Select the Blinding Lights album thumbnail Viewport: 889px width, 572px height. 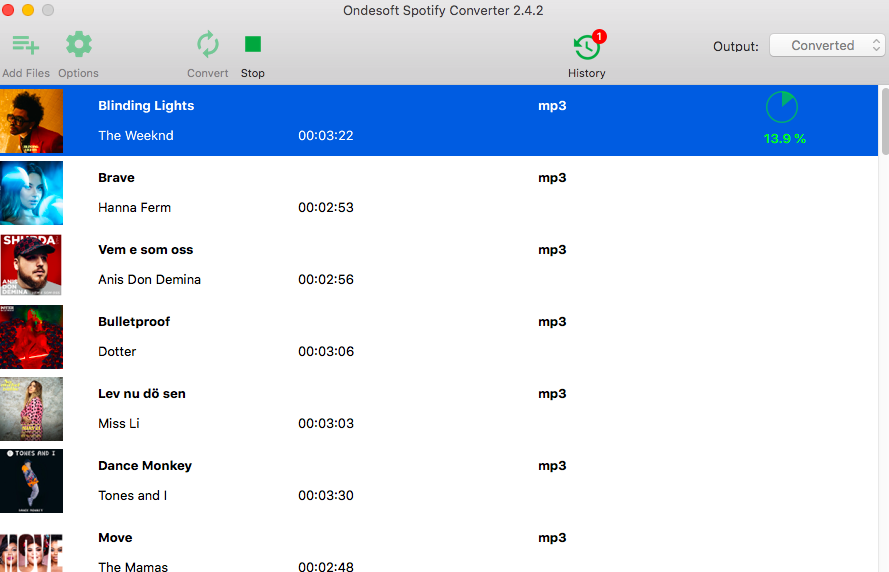click(x=32, y=121)
